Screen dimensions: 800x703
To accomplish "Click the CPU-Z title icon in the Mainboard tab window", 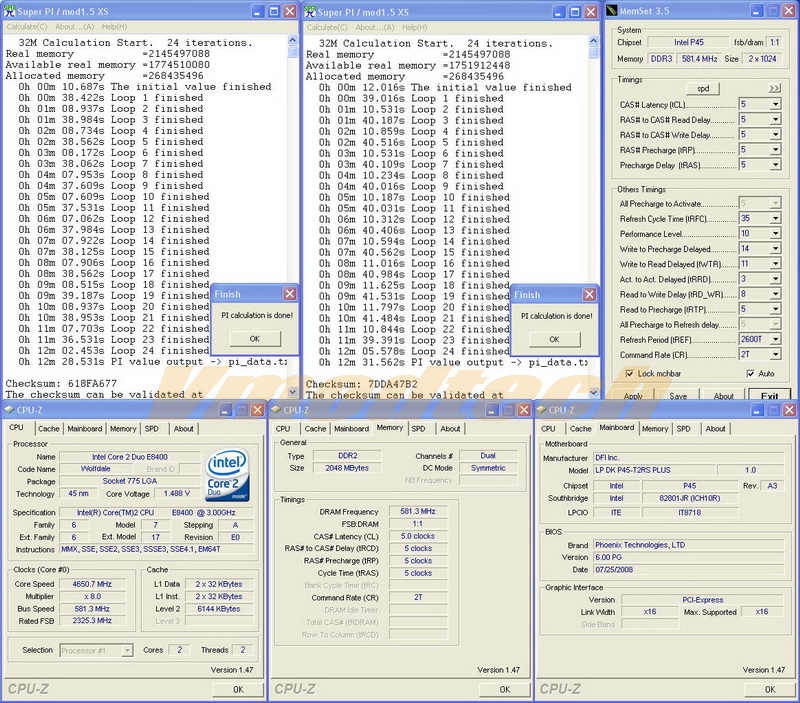I will tap(542, 410).
